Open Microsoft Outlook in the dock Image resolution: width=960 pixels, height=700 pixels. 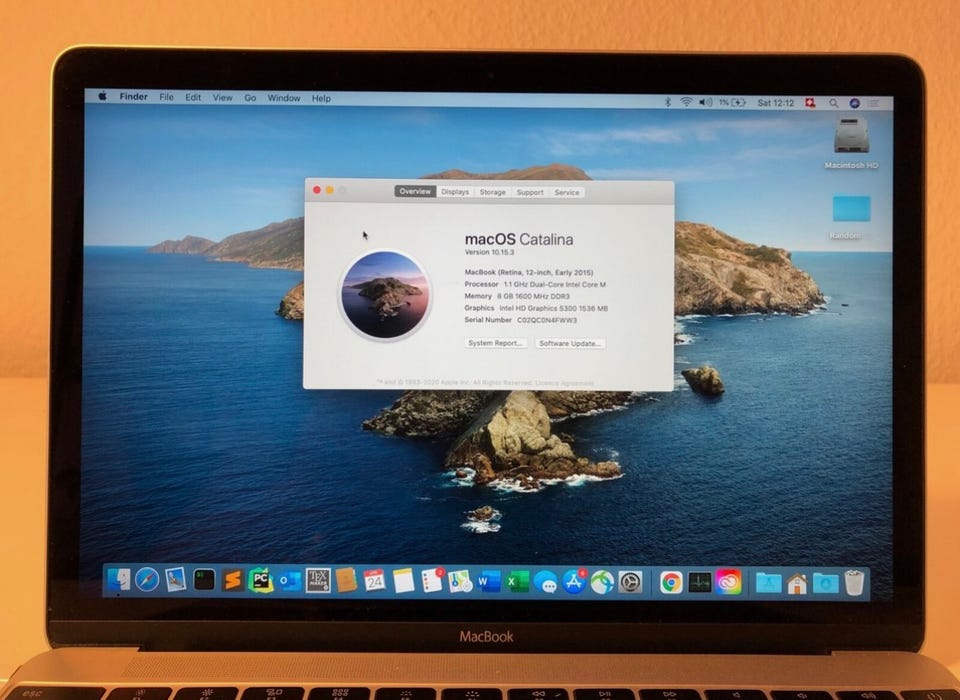290,581
